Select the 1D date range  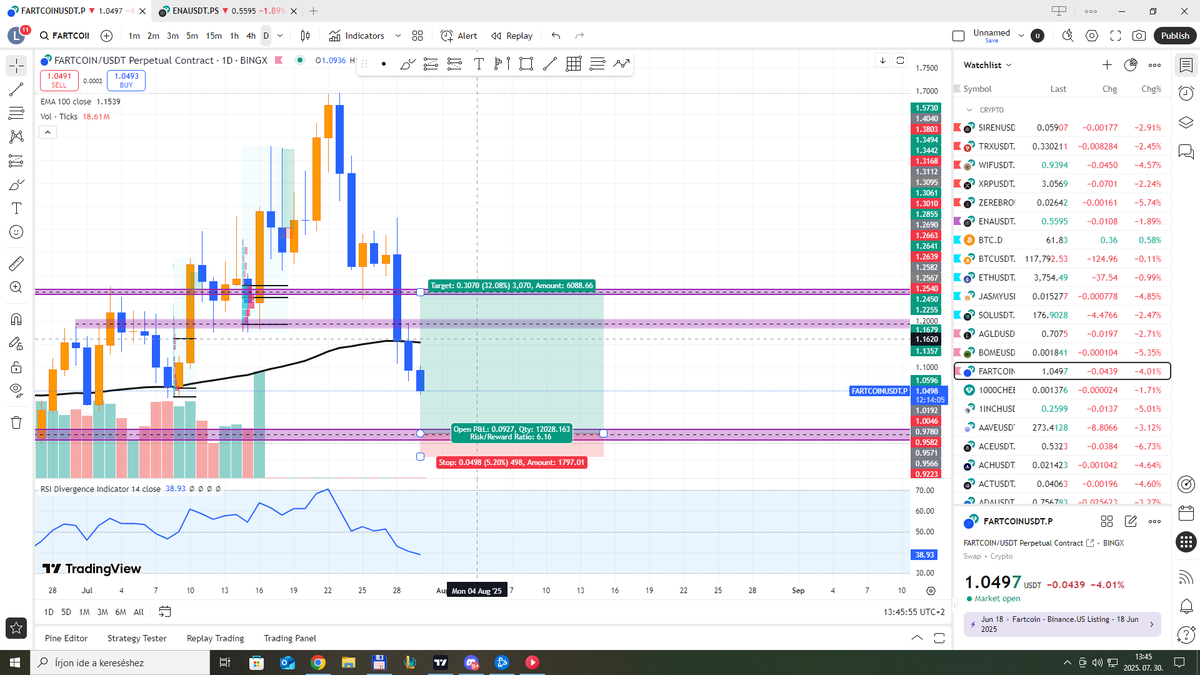pyautogui.click(x=49, y=611)
